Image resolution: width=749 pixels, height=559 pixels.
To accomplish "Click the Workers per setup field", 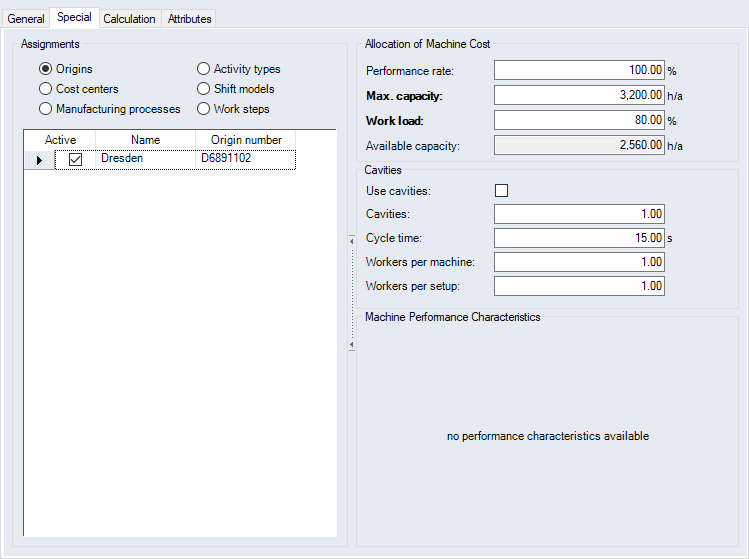I will (579, 286).
